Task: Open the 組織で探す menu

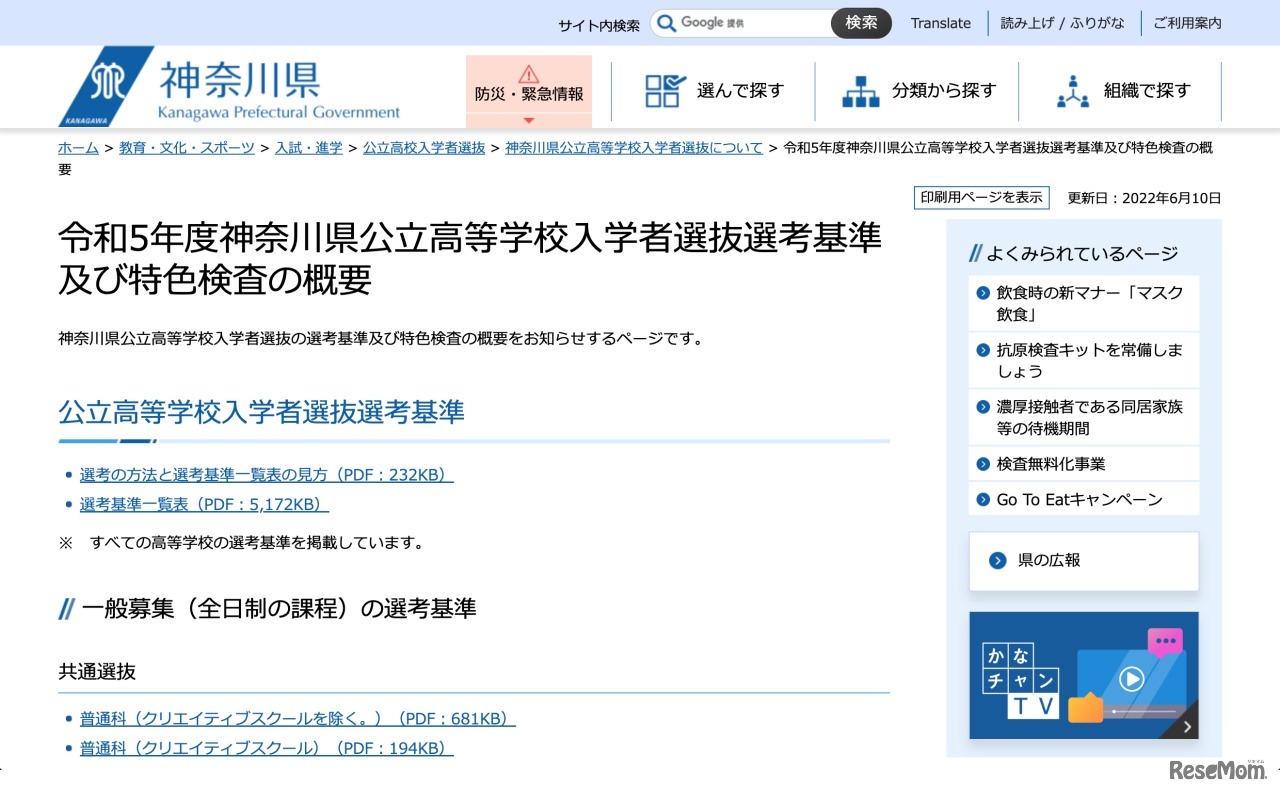Action: click(1121, 91)
